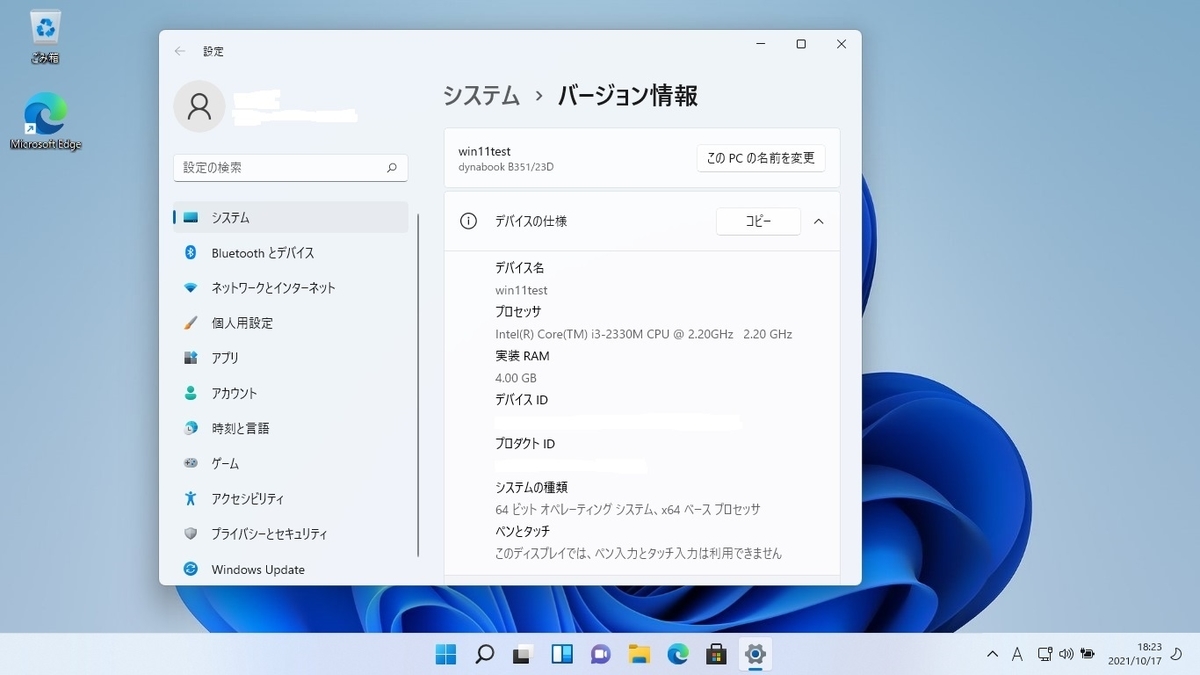
Task: Click the アクセシビリティ figure icon
Action: coord(191,498)
